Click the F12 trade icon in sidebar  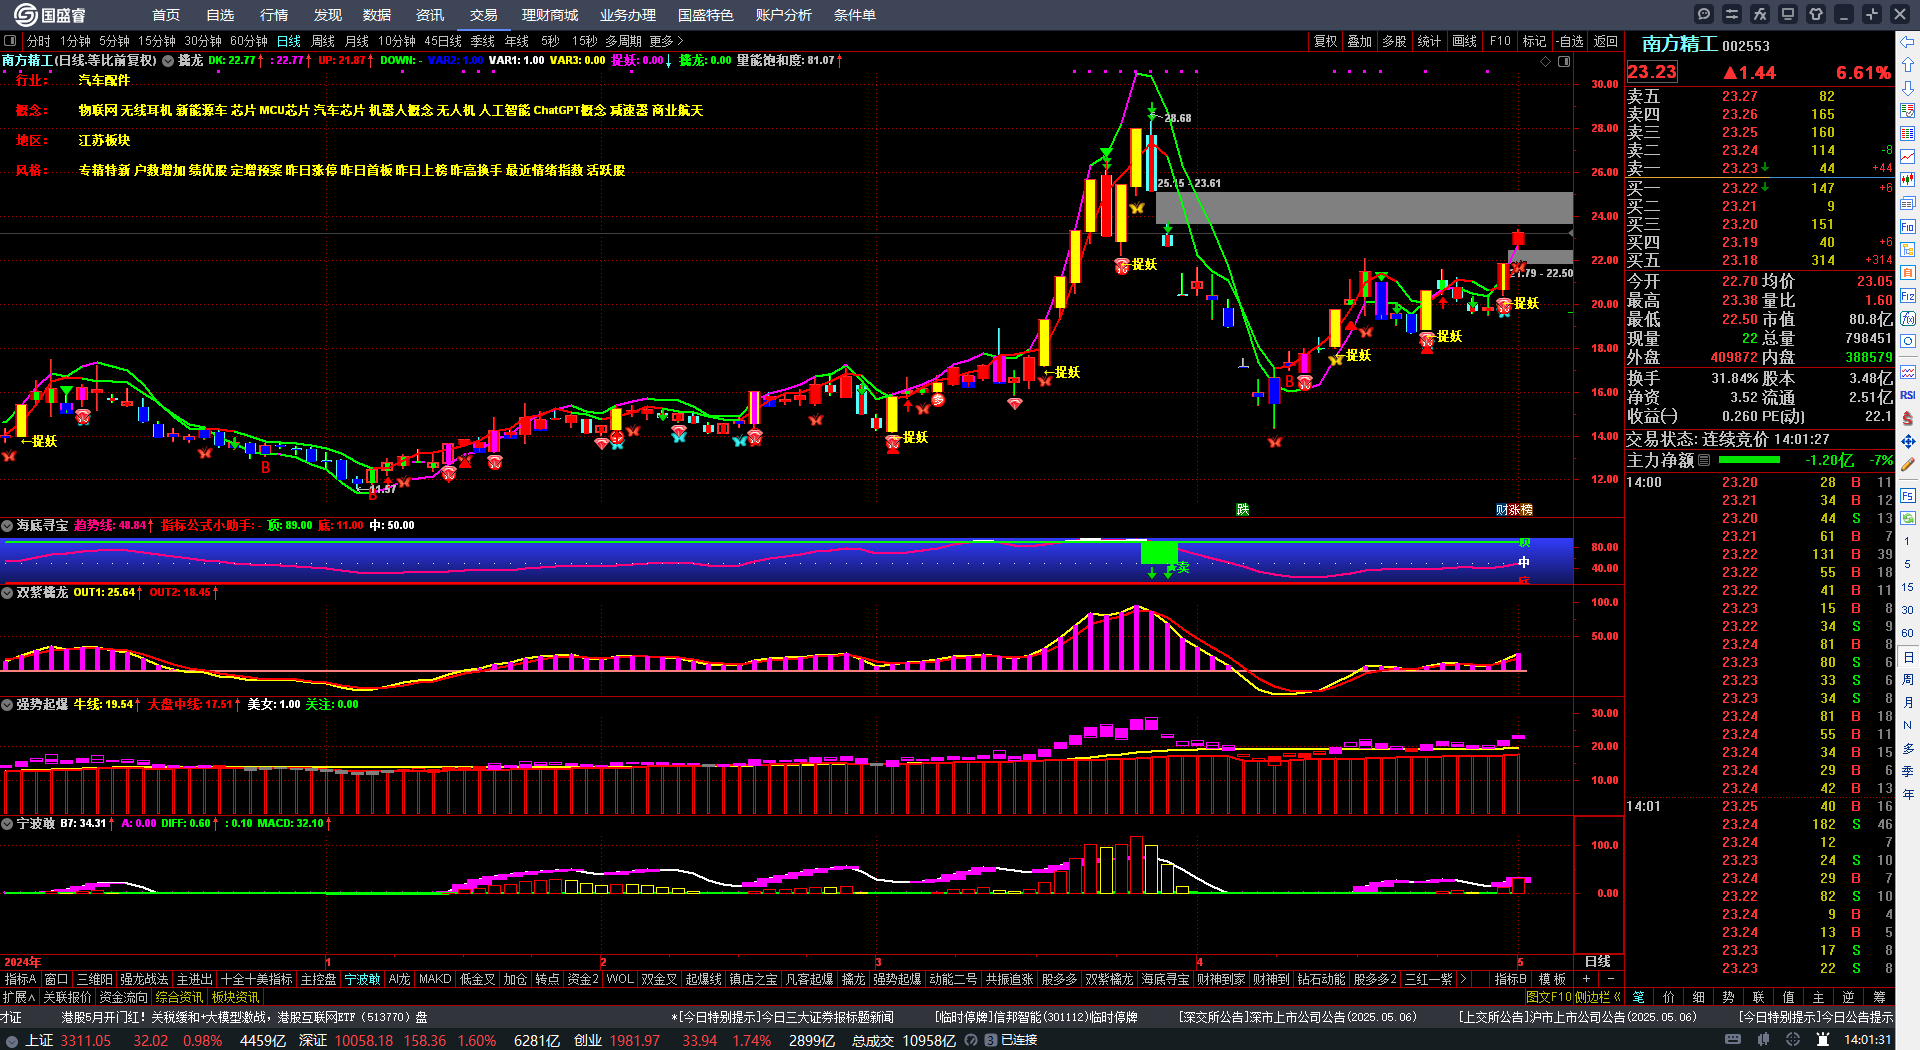tap(1908, 296)
